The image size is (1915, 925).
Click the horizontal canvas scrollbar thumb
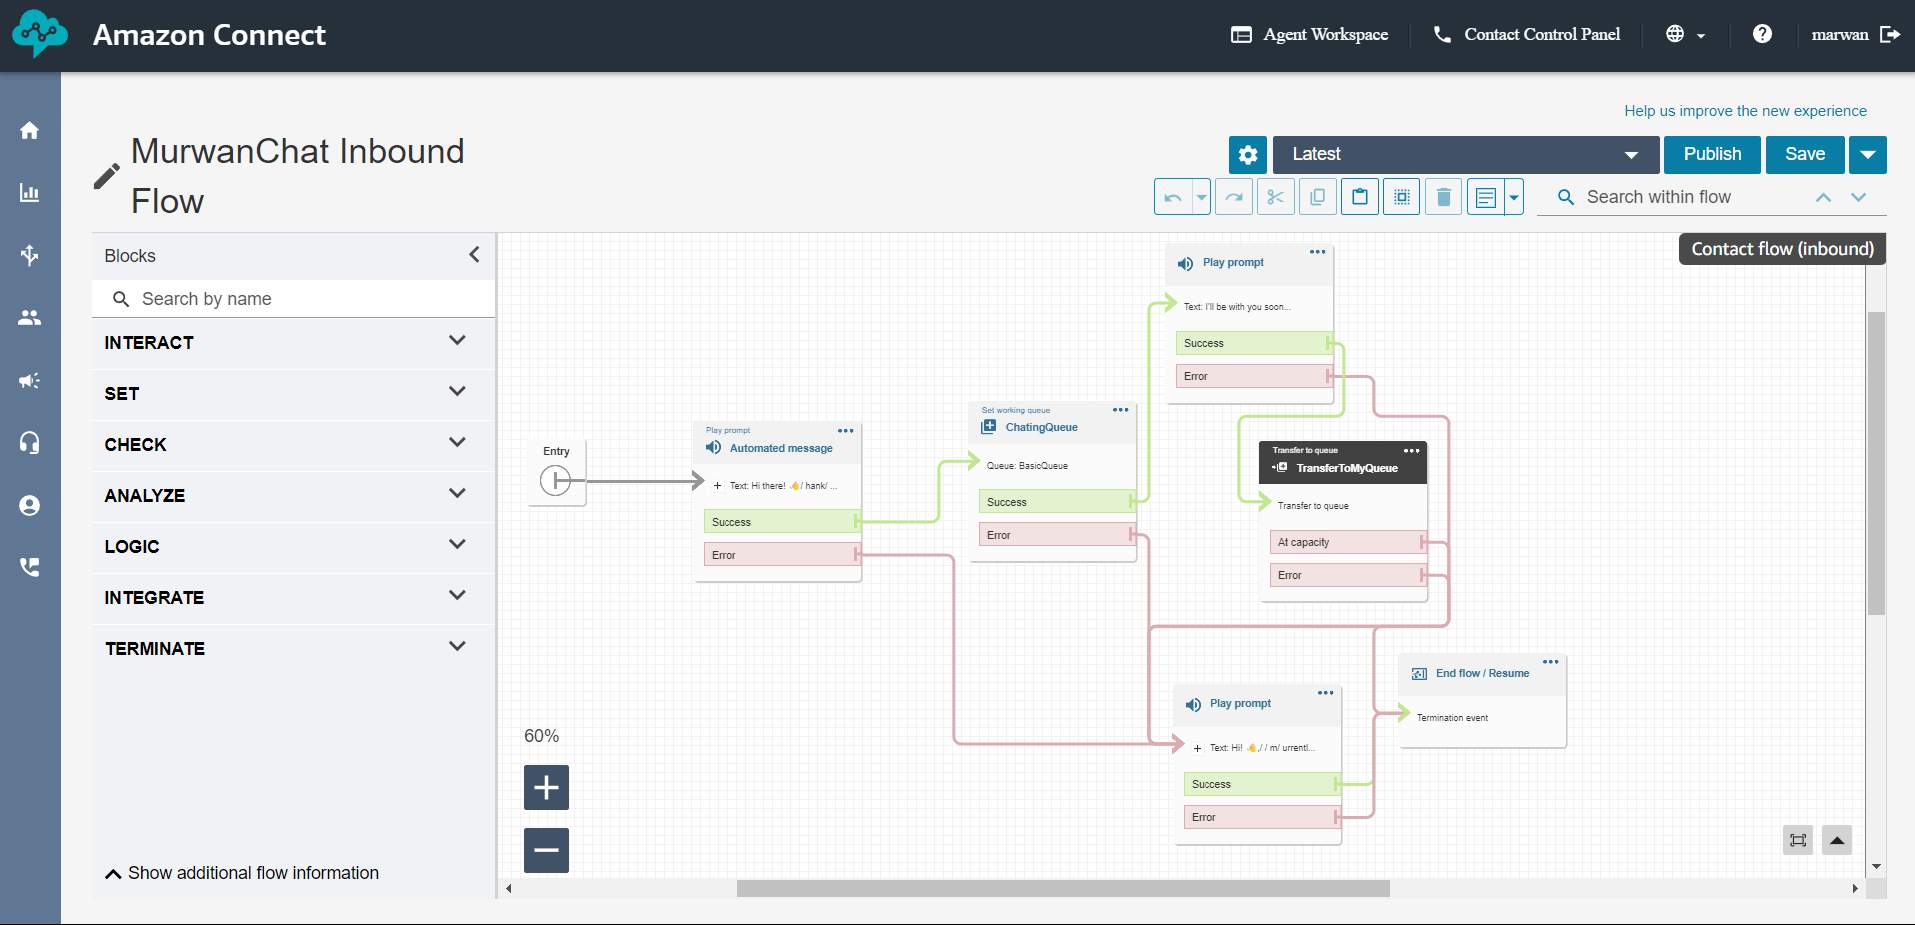1063,888
